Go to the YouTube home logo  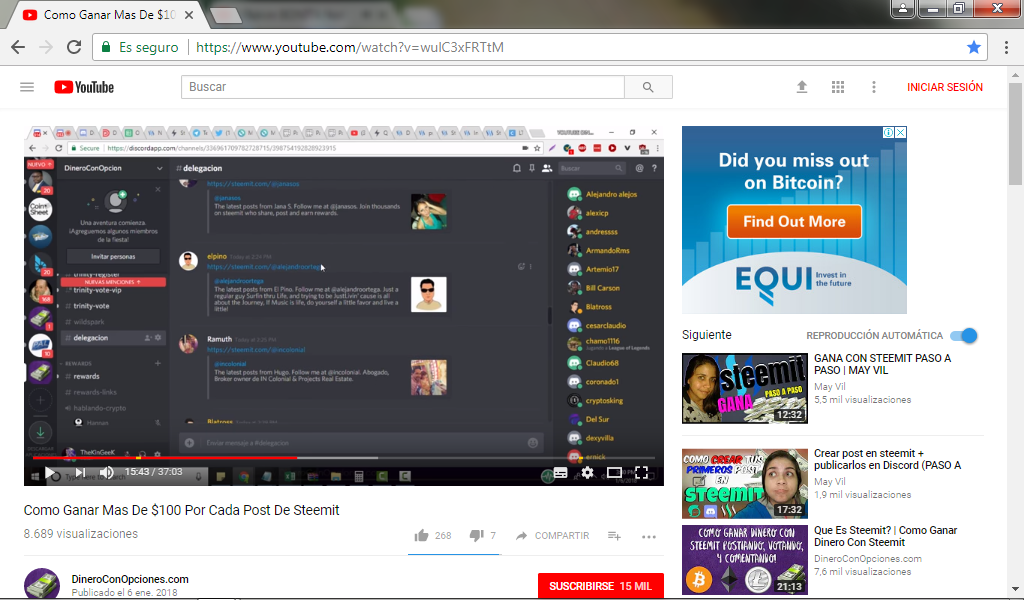(x=84, y=87)
